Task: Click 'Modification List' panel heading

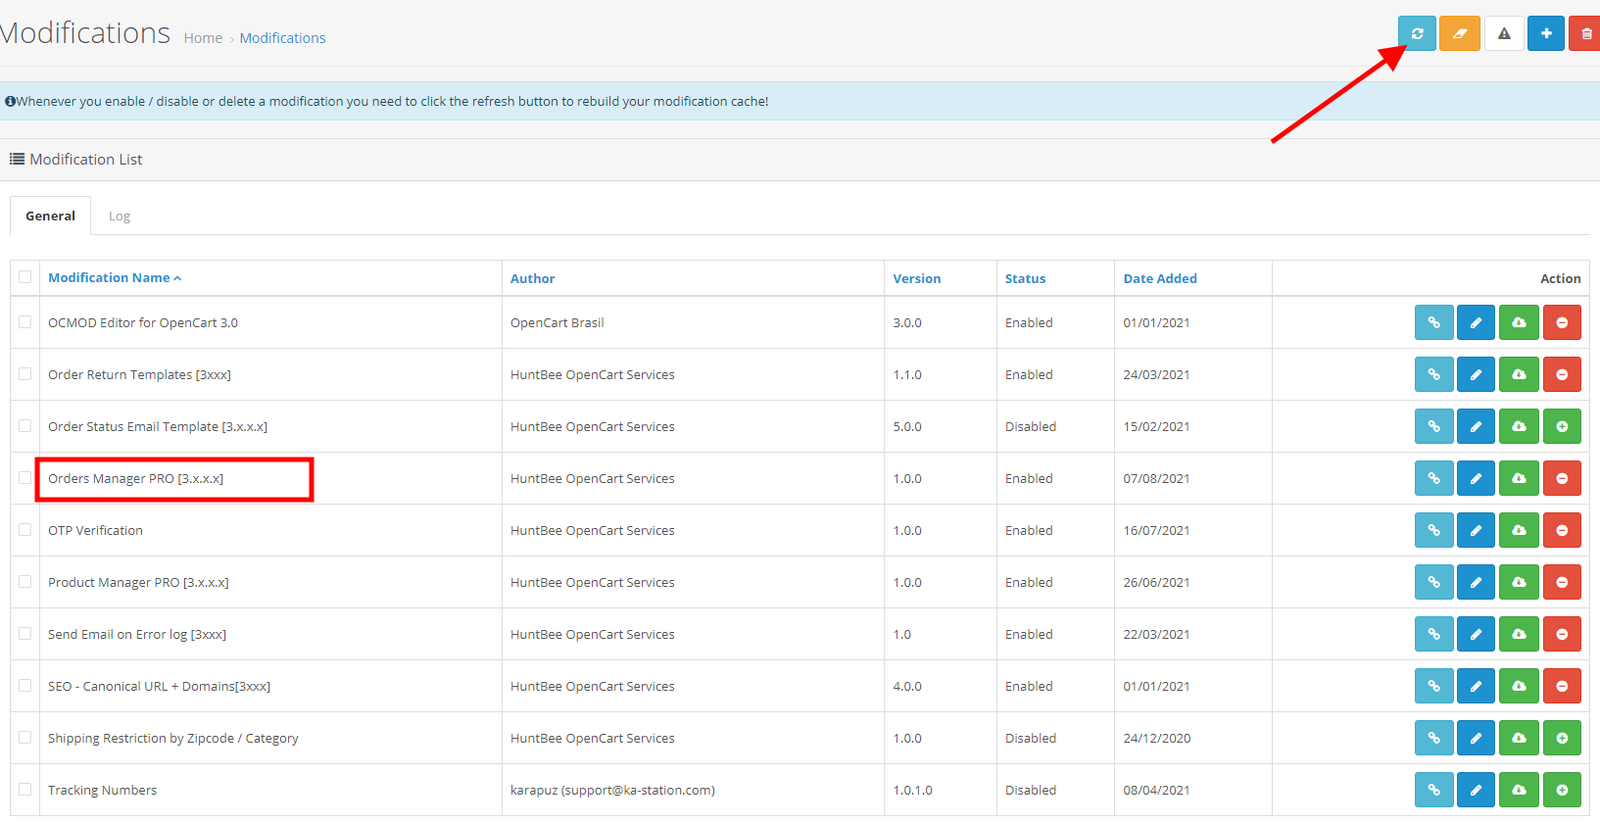Action: click(86, 159)
